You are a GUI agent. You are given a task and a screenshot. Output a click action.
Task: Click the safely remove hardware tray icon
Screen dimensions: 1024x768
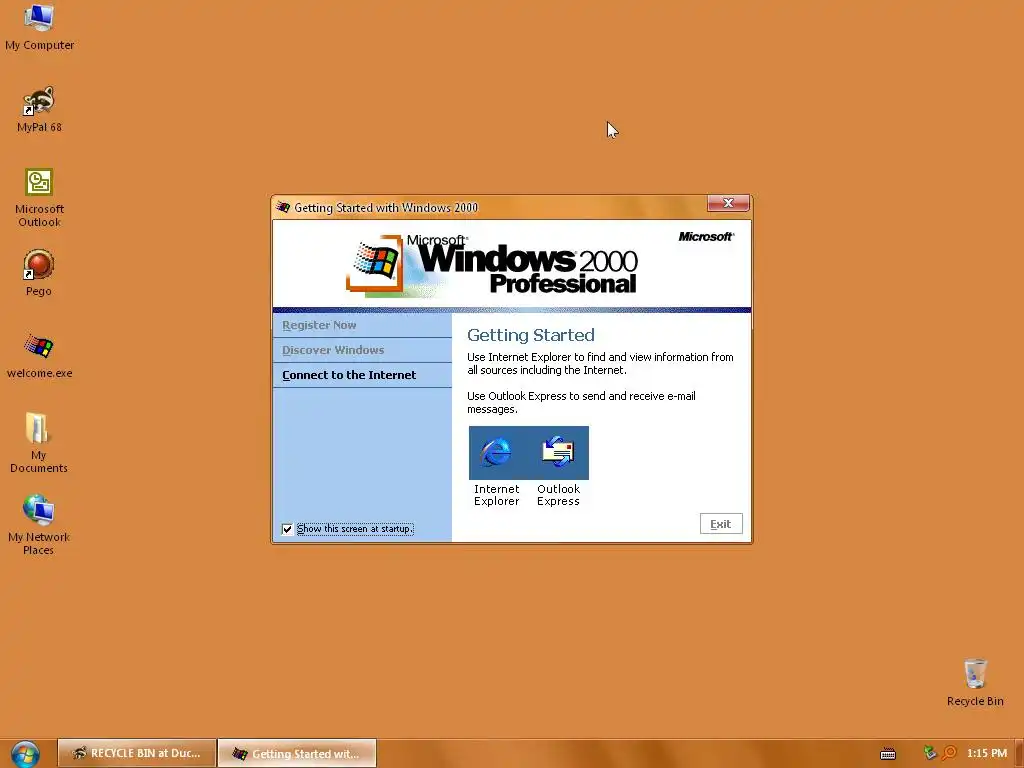point(929,753)
